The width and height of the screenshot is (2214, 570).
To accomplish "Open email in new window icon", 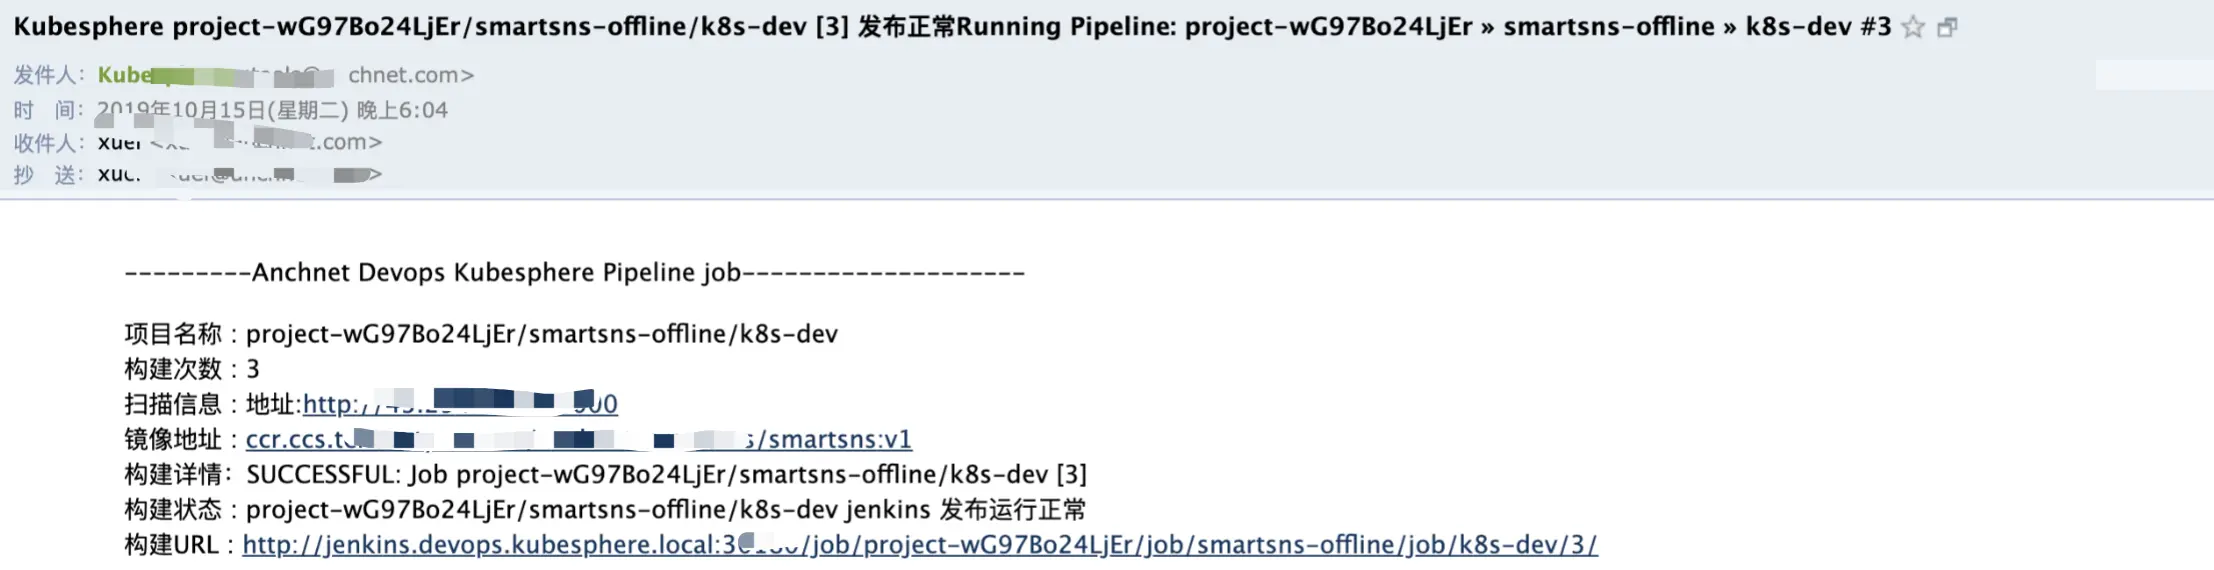I will pos(1947,27).
